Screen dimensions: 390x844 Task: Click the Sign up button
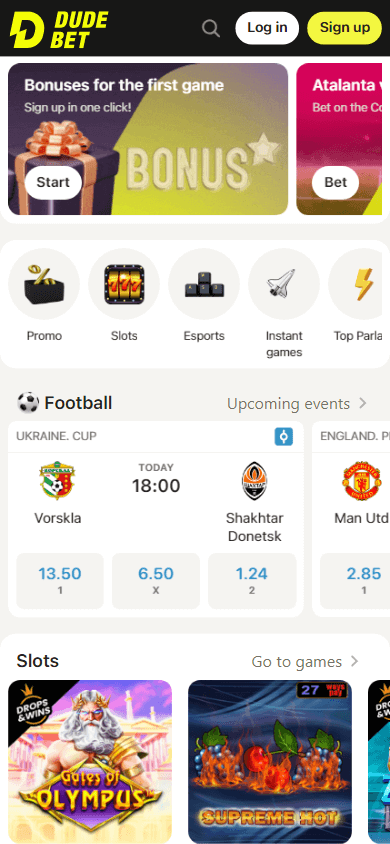(x=344, y=28)
